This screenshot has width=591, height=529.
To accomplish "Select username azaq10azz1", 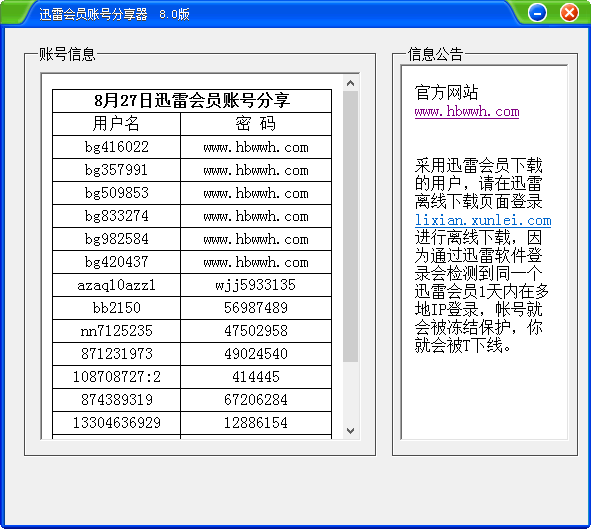I will [116, 285].
